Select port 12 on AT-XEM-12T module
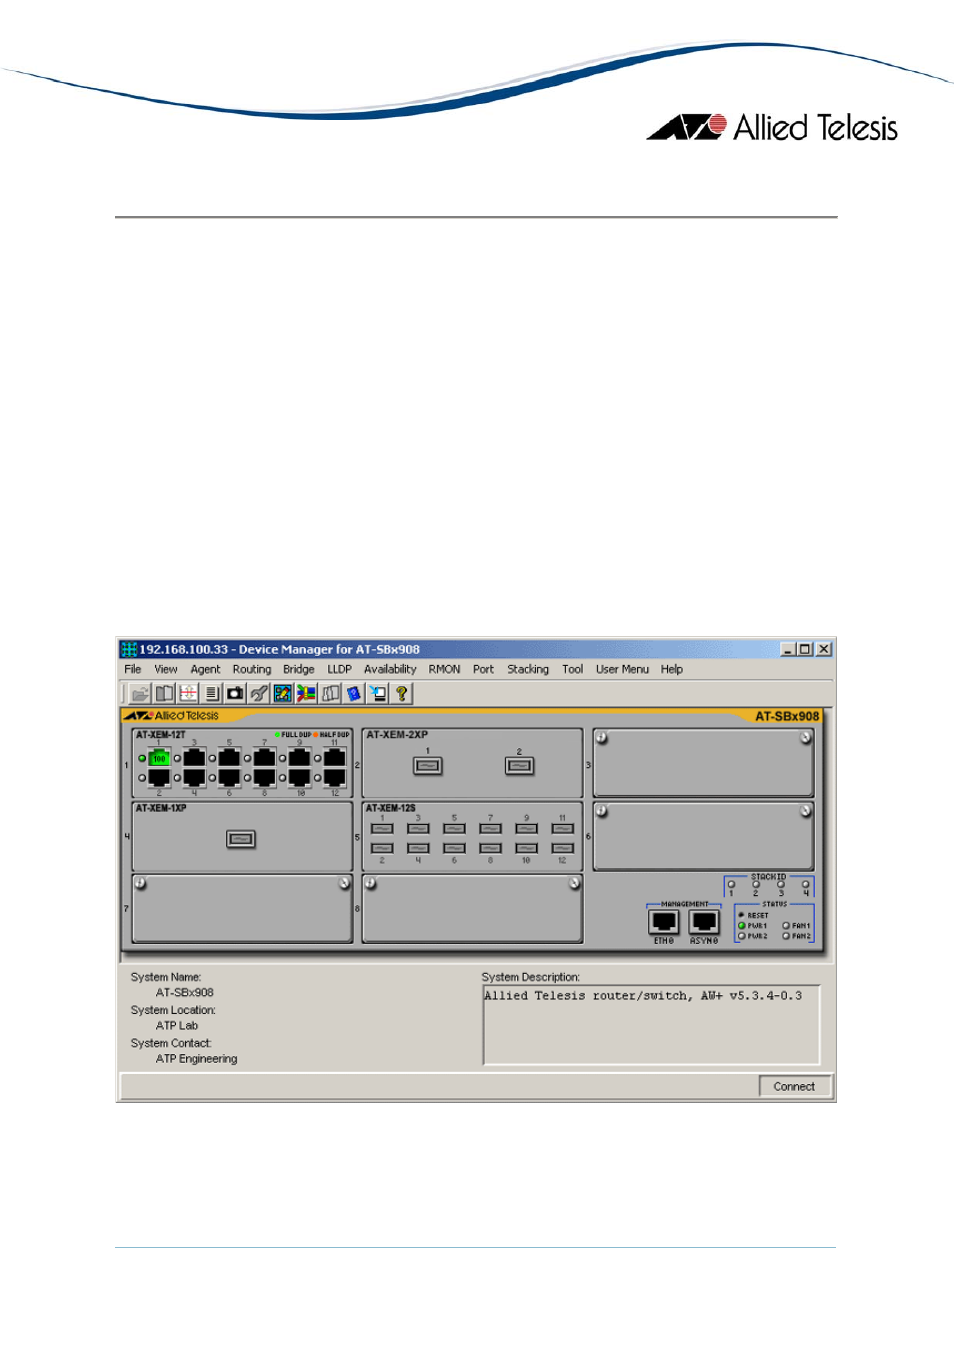 tap(334, 777)
